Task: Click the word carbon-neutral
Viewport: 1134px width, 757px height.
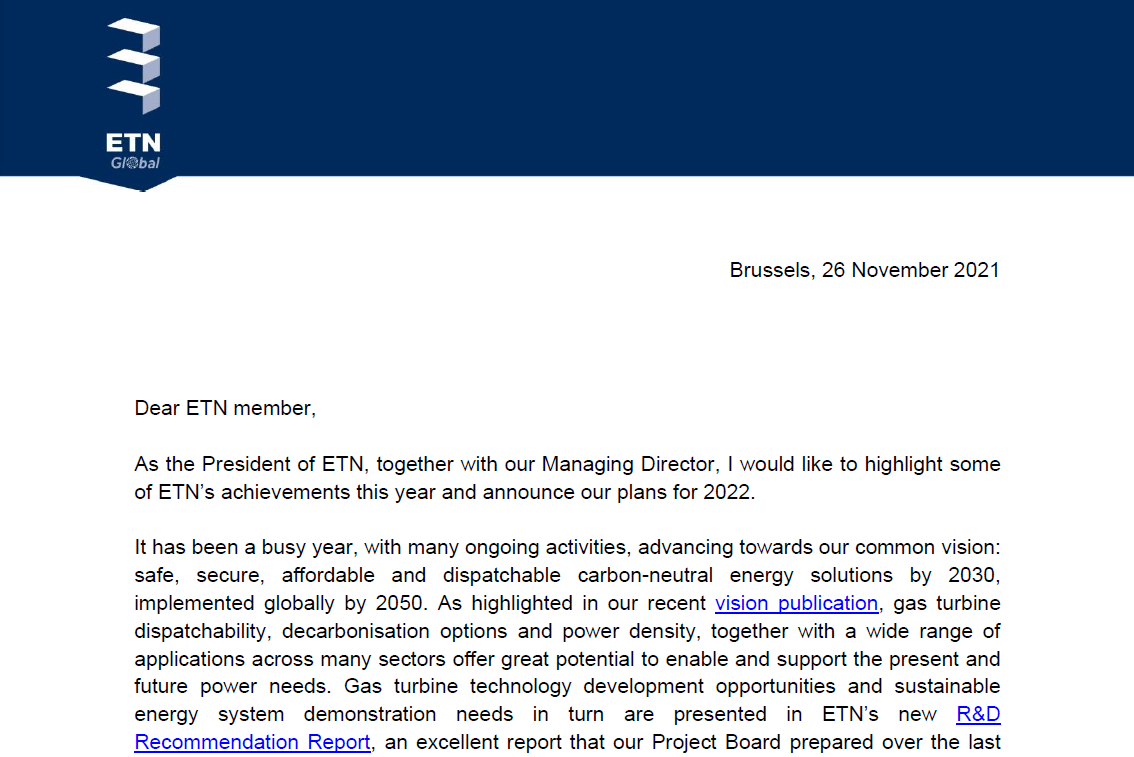Action: click(645, 576)
